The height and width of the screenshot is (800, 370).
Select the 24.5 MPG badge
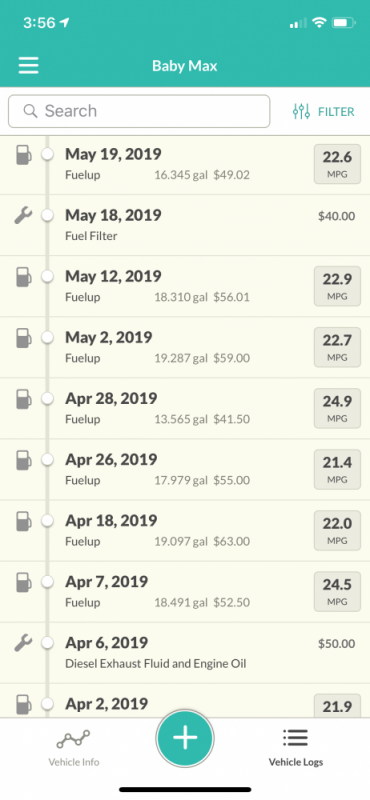tap(337, 591)
